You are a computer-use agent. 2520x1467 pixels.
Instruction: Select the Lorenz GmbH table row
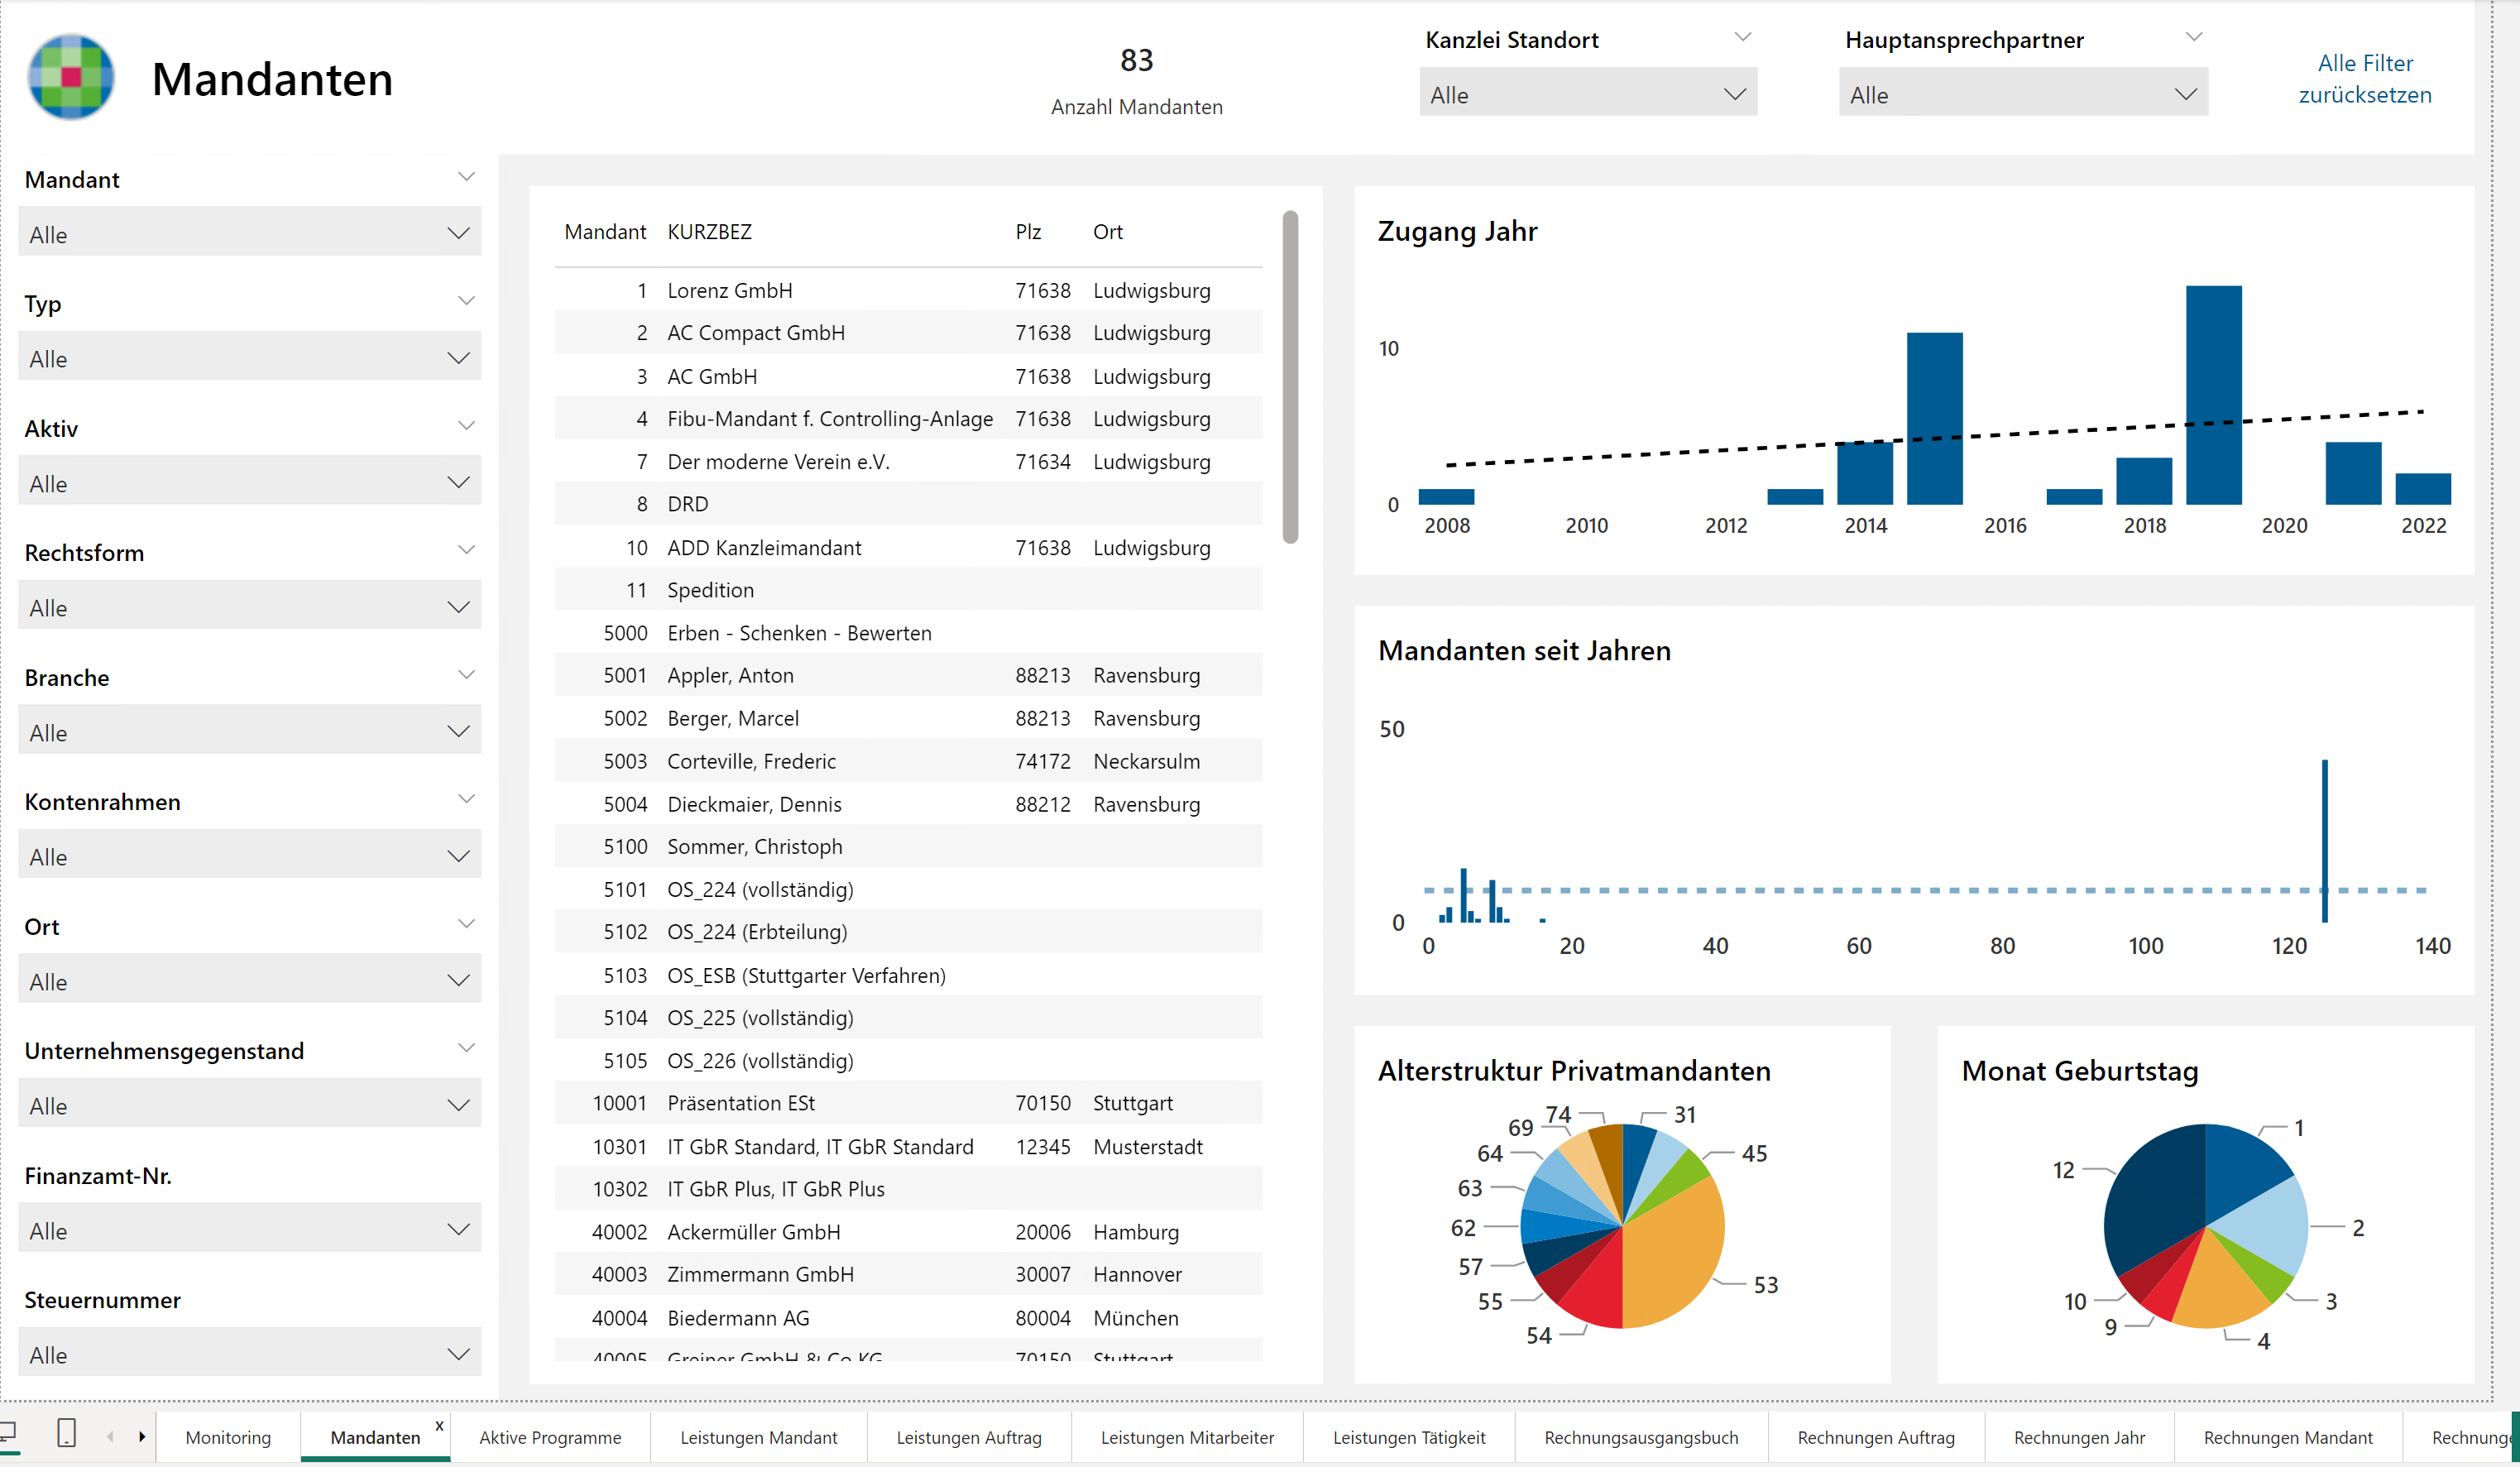(908, 290)
